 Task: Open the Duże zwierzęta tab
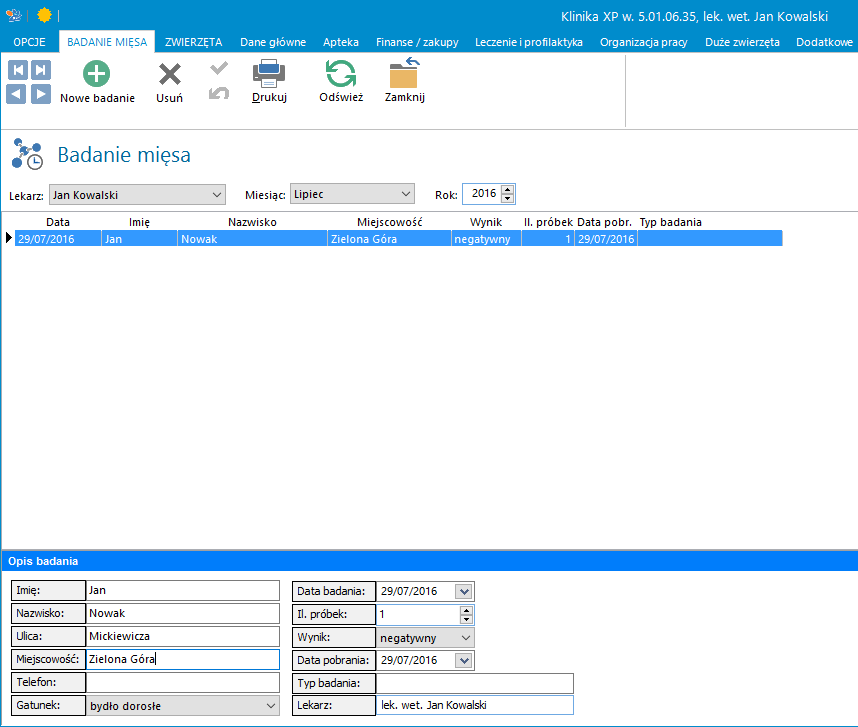tap(742, 42)
